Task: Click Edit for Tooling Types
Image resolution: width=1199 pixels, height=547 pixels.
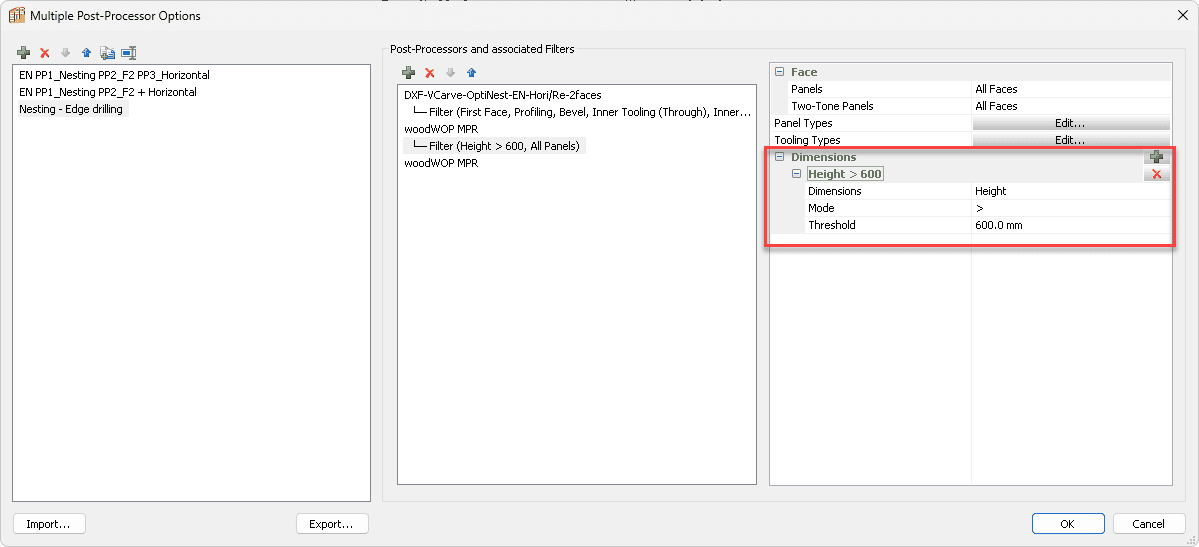Action: pos(1070,140)
